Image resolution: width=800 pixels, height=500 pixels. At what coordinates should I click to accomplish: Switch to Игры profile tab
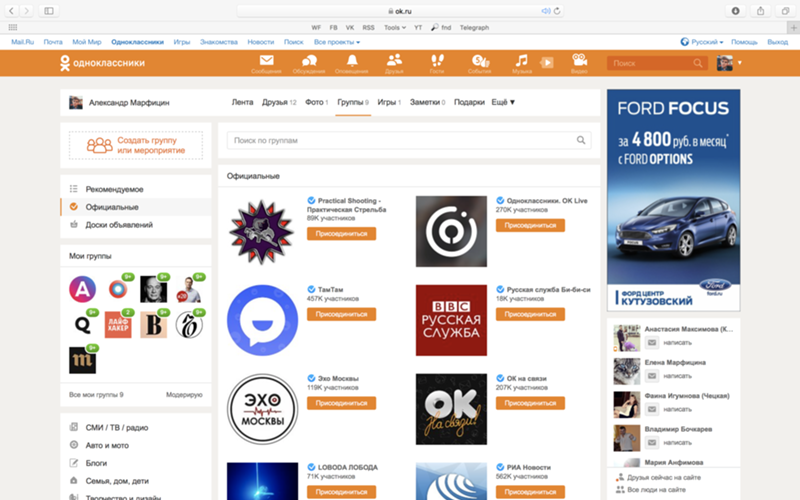[389, 102]
